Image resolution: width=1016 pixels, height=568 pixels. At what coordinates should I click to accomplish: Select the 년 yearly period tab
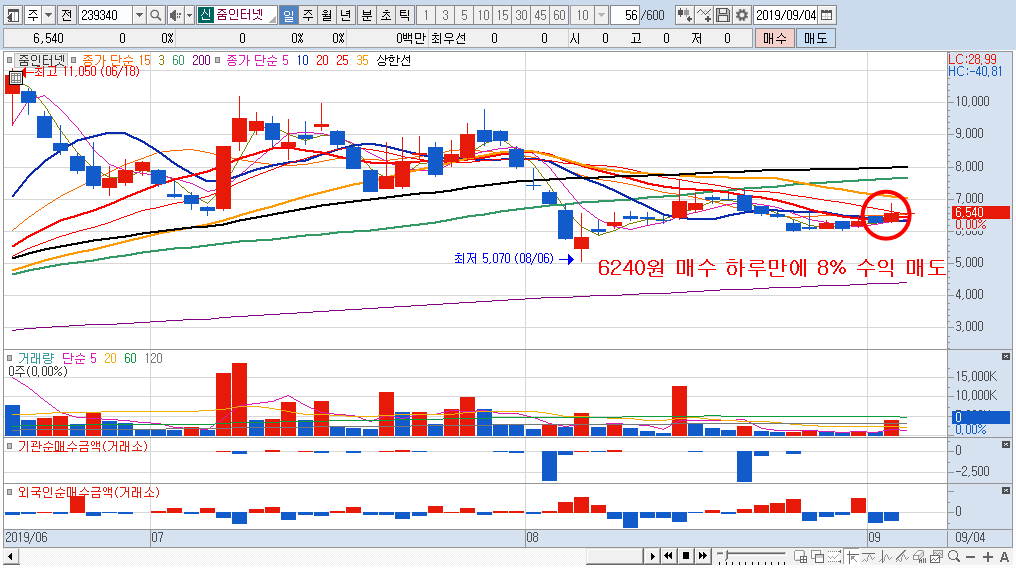(x=346, y=15)
